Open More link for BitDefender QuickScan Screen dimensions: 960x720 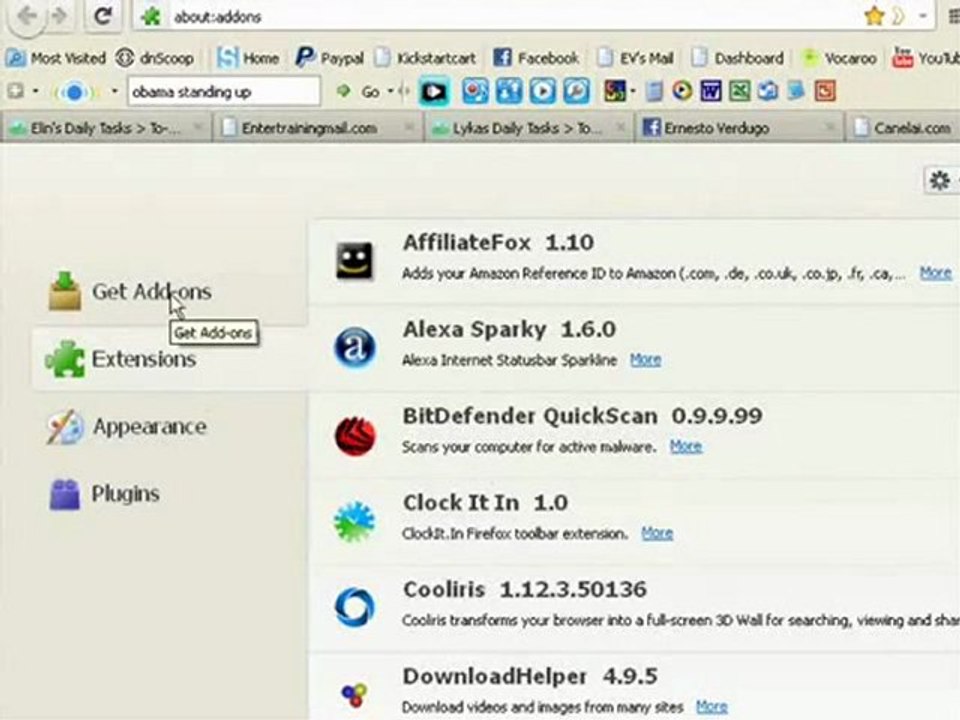[686, 447]
